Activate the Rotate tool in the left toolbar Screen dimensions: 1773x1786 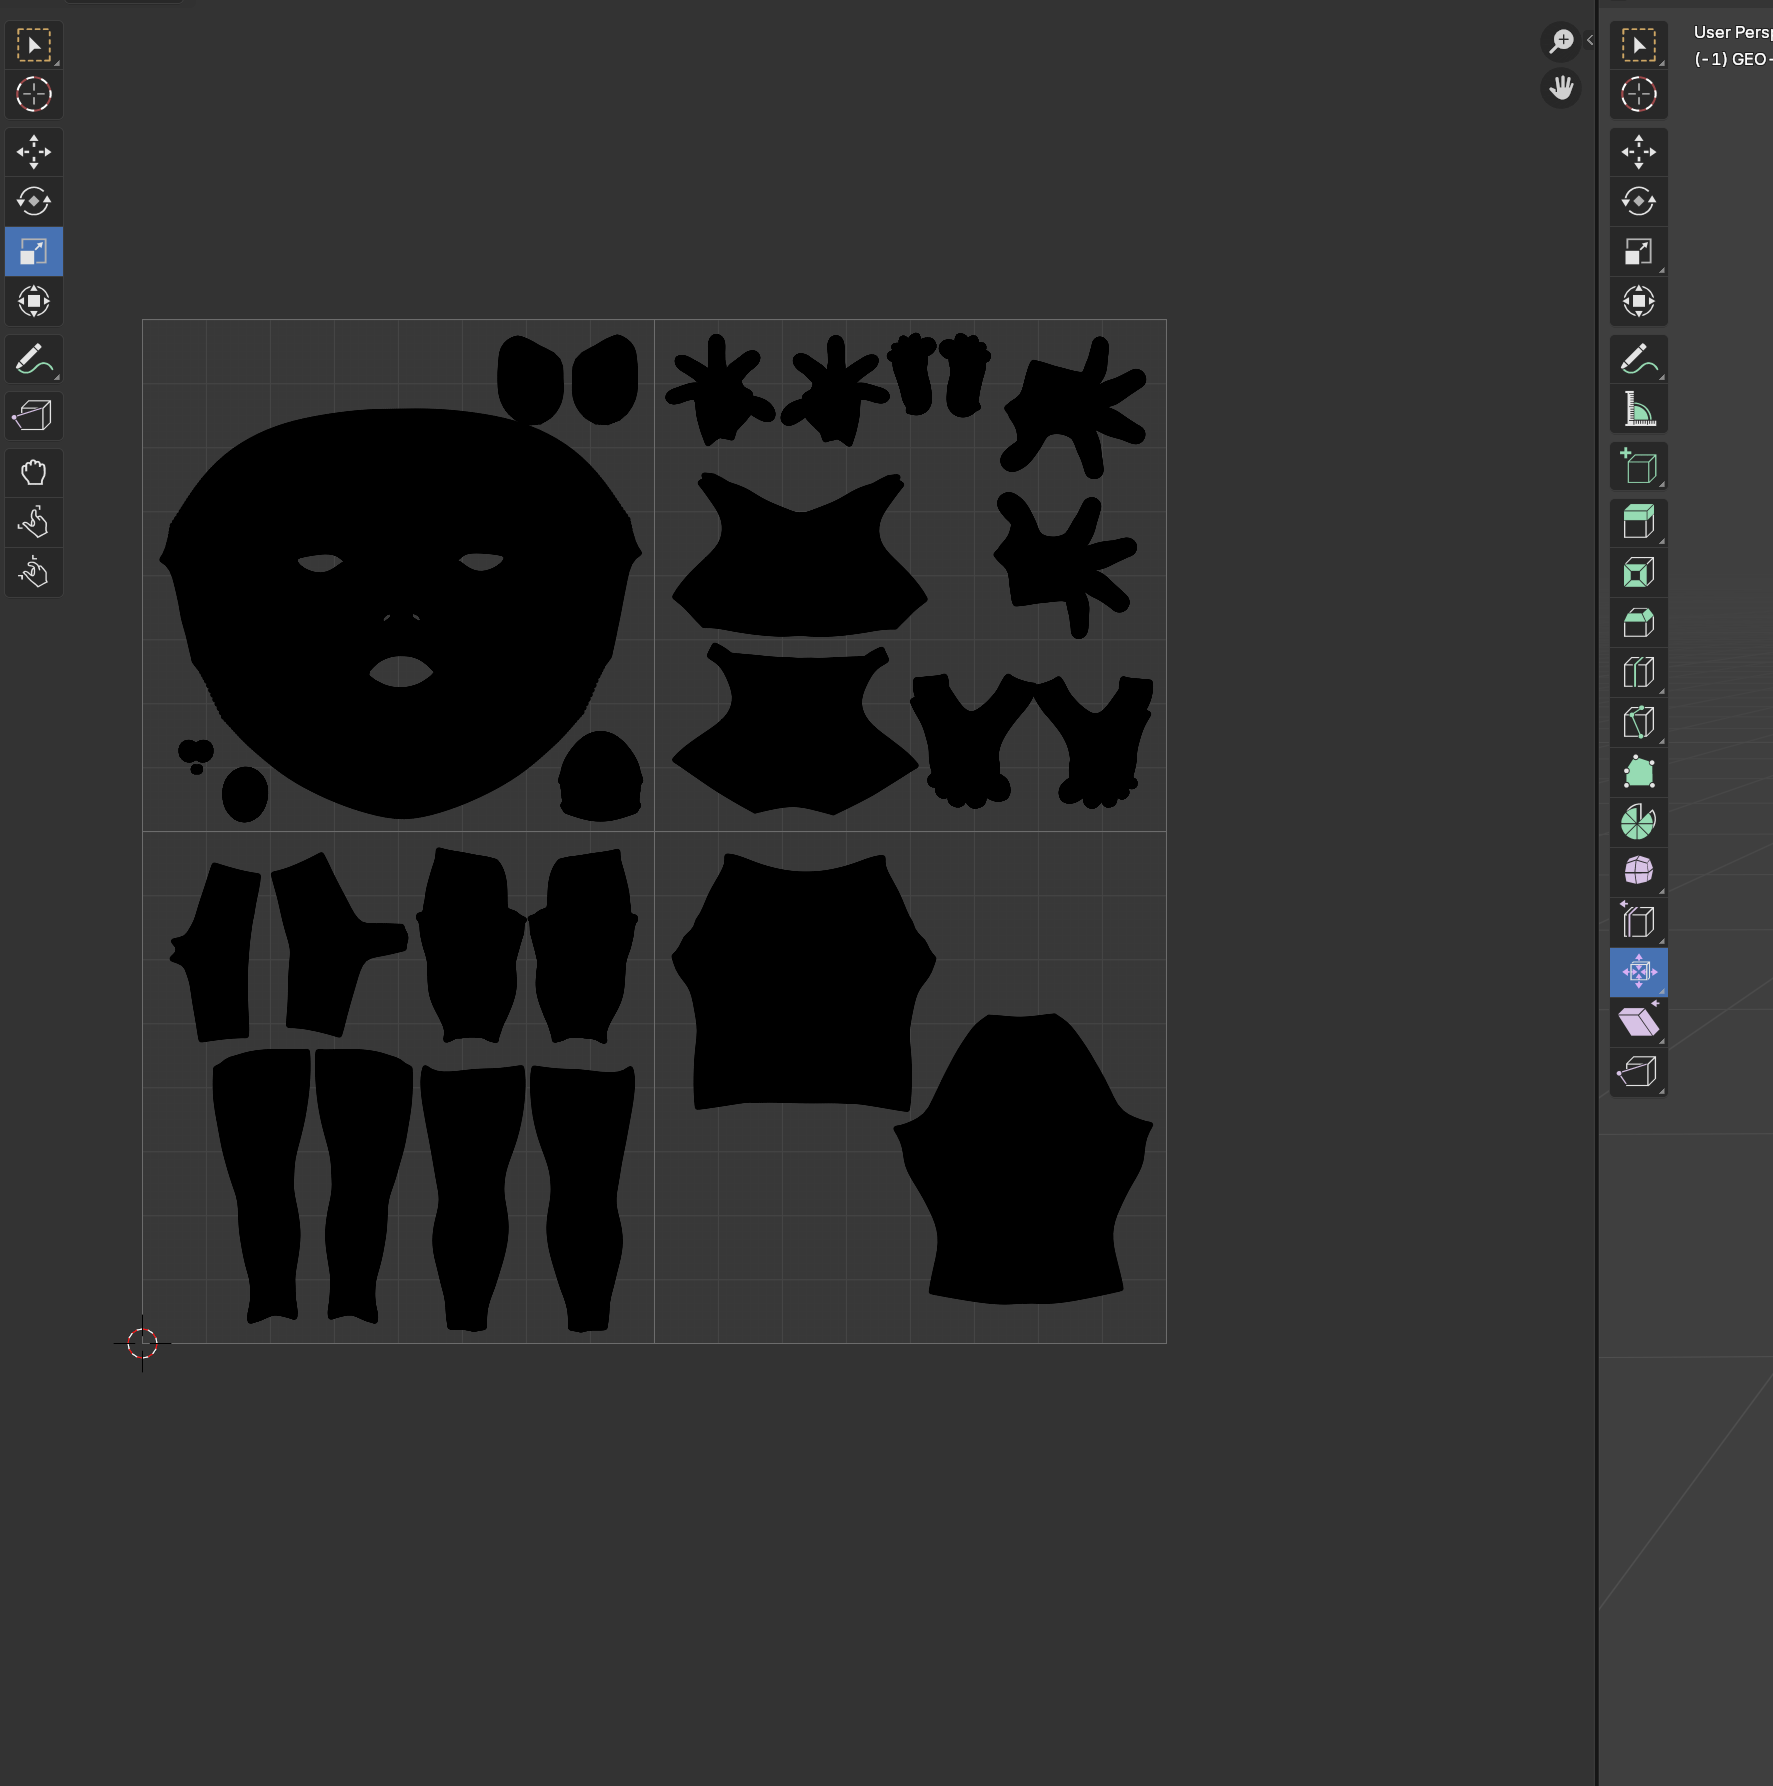pyautogui.click(x=34, y=202)
